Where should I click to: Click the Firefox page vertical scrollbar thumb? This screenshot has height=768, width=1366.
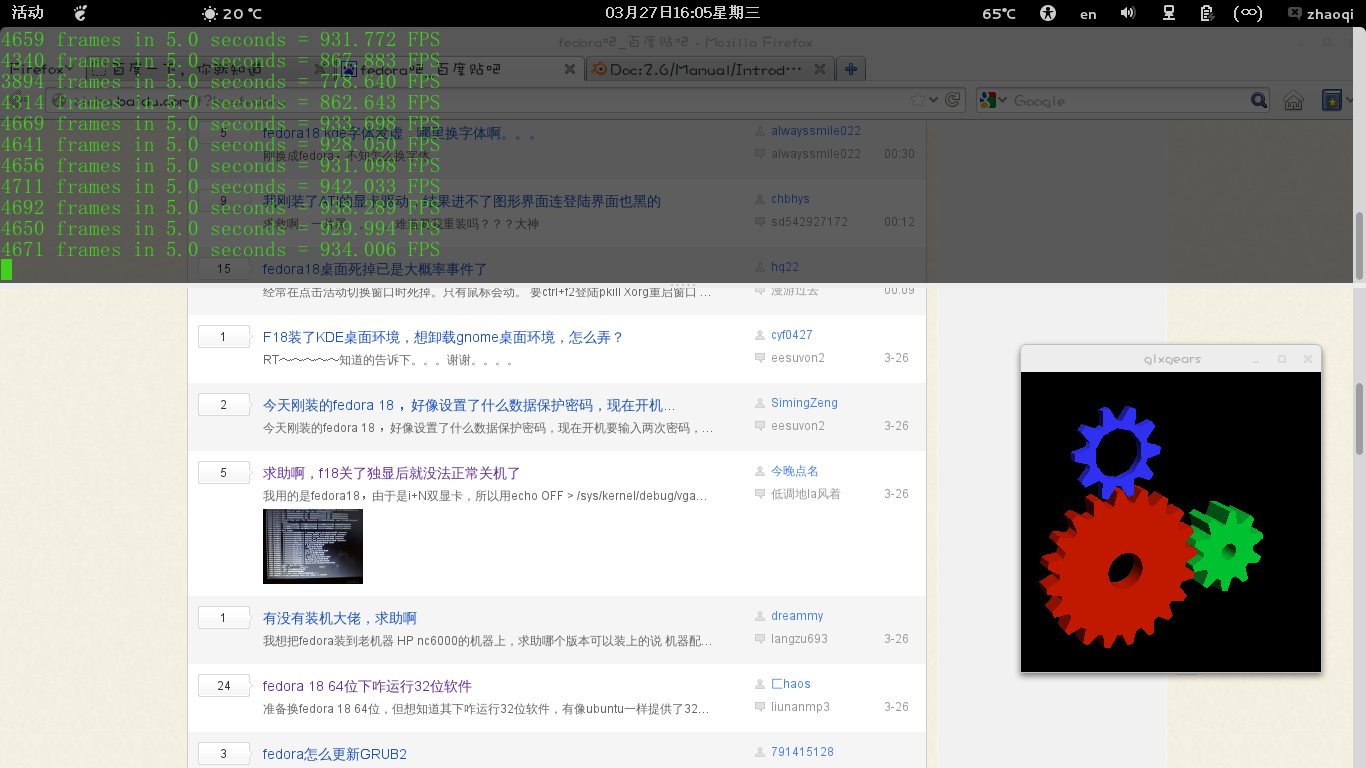1358,419
